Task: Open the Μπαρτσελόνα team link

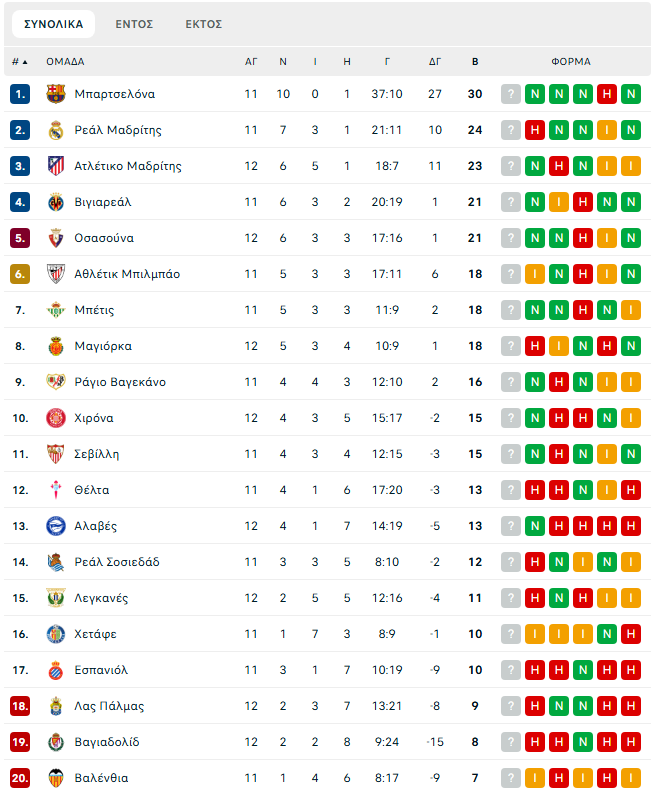Action: point(114,94)
